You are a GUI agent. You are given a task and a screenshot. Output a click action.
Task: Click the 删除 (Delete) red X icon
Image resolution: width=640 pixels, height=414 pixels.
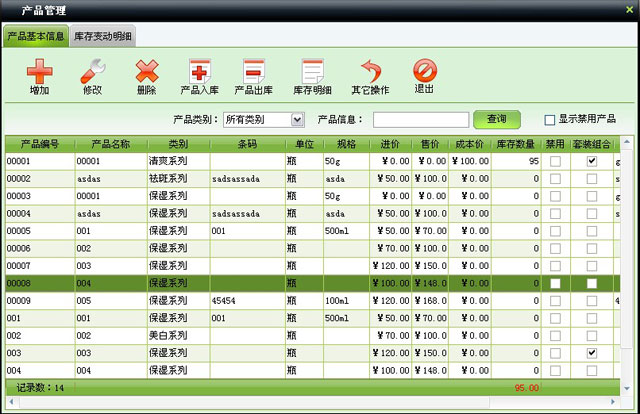(147, 71)
